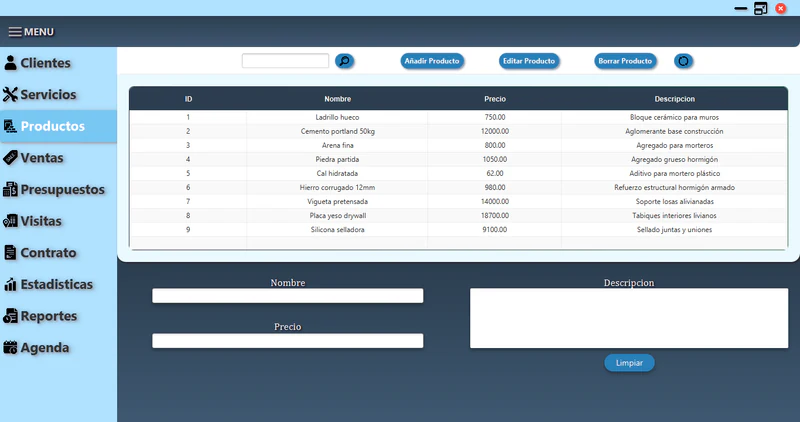
Task: Click the Agenda calendar icon
Action: point(10,347)
